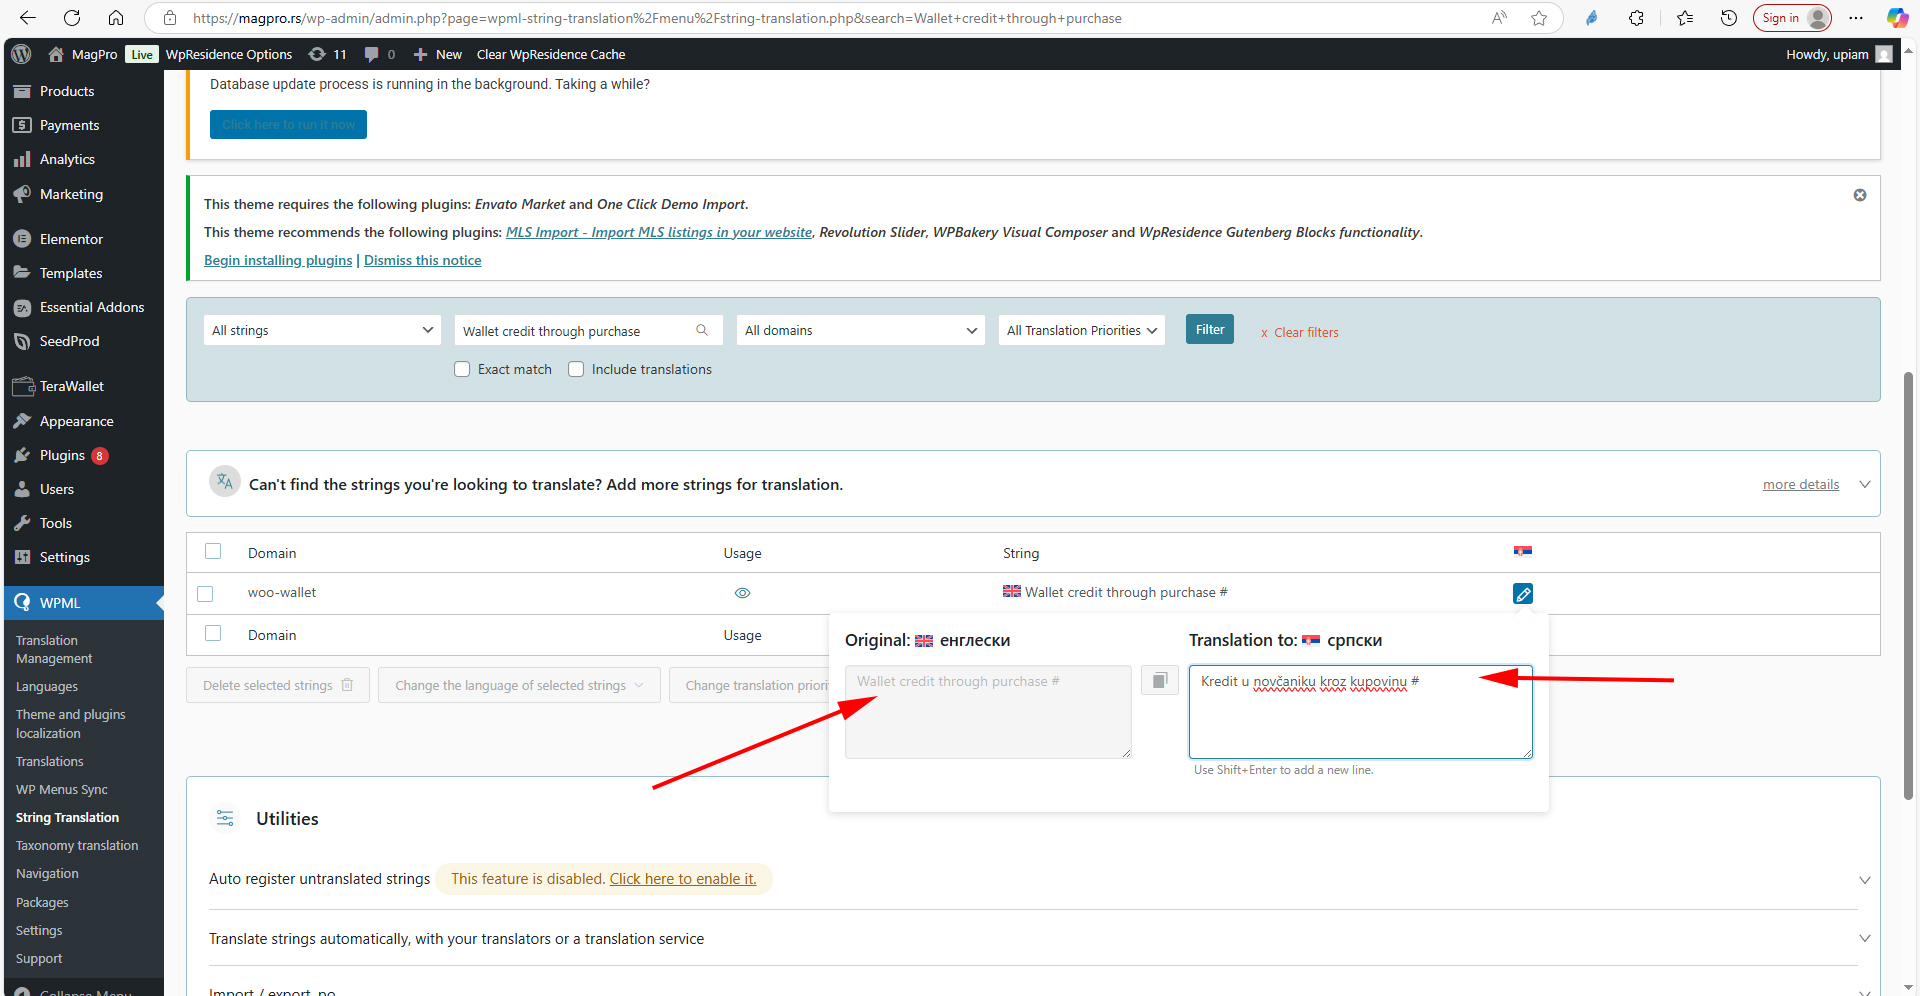Image resolution: width=1920 pixels, height=996 pixels.
Task: Click the search magnifier in string field
Action: 702,330
